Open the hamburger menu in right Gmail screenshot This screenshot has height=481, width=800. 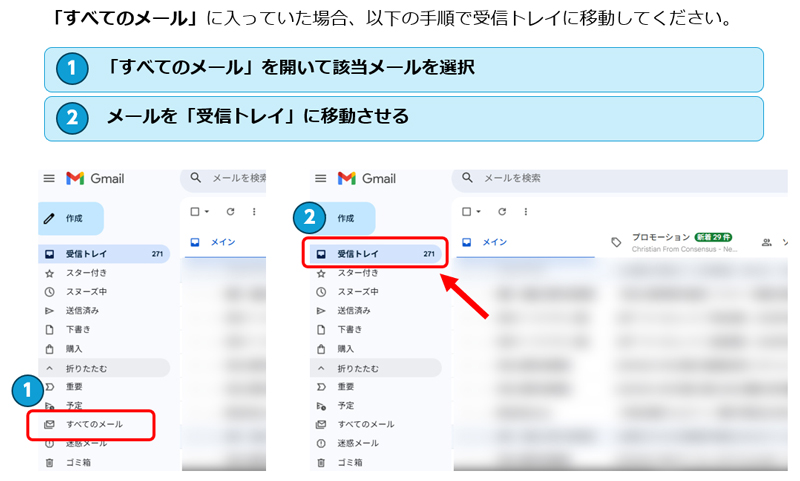(x=320, y=179)
